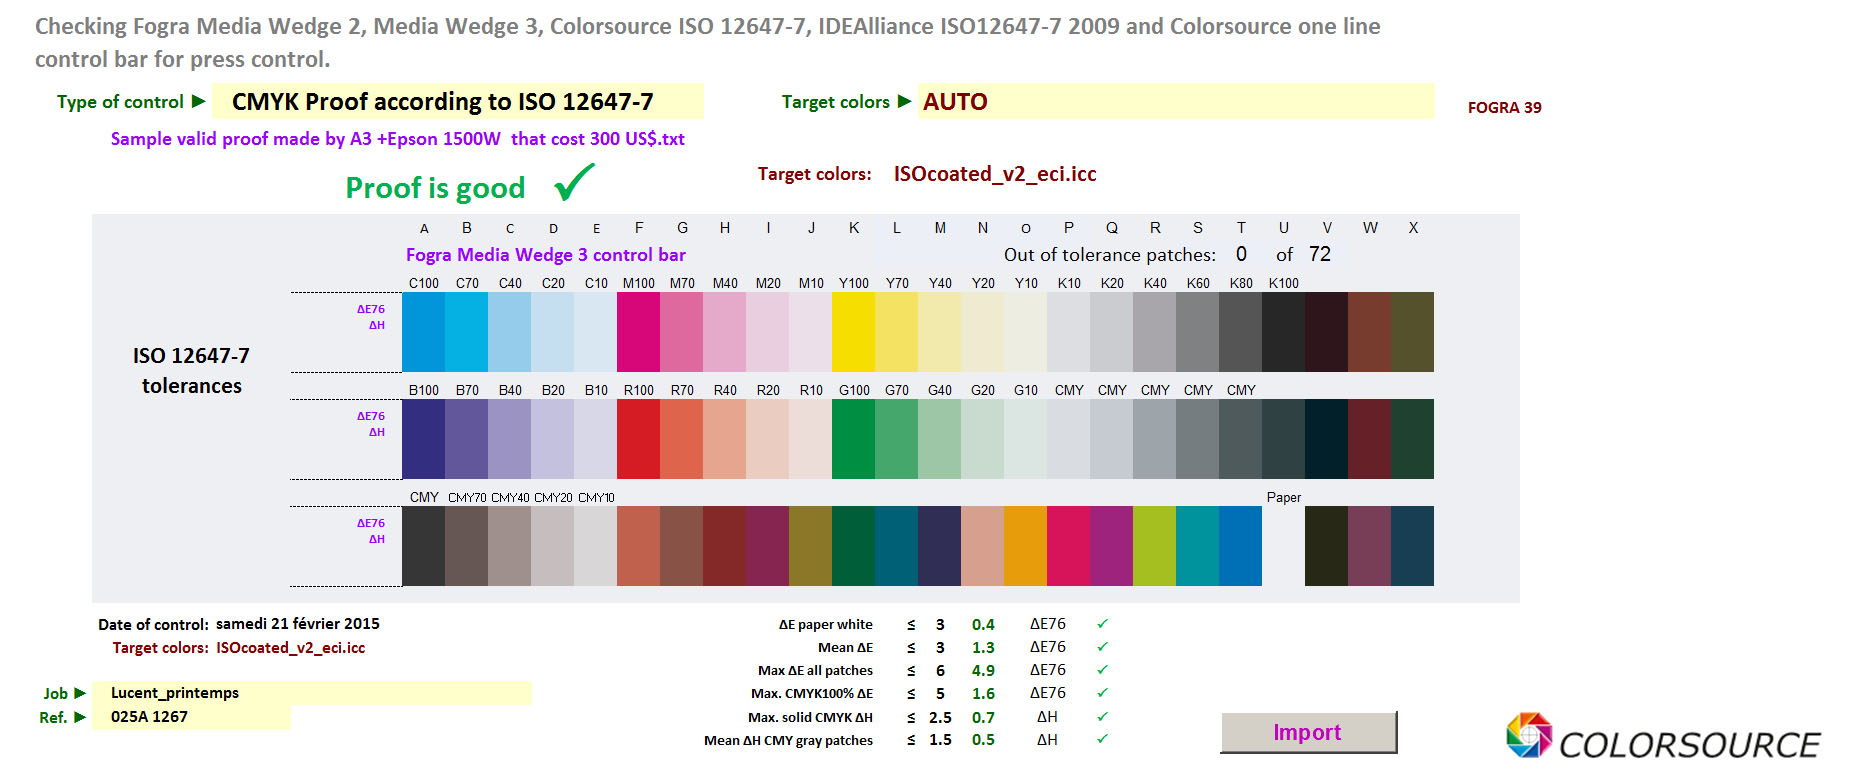This screenshot has width=1855, height=784.
Task: Click the arrow next to Job label
Action: (x=80, y=693)
